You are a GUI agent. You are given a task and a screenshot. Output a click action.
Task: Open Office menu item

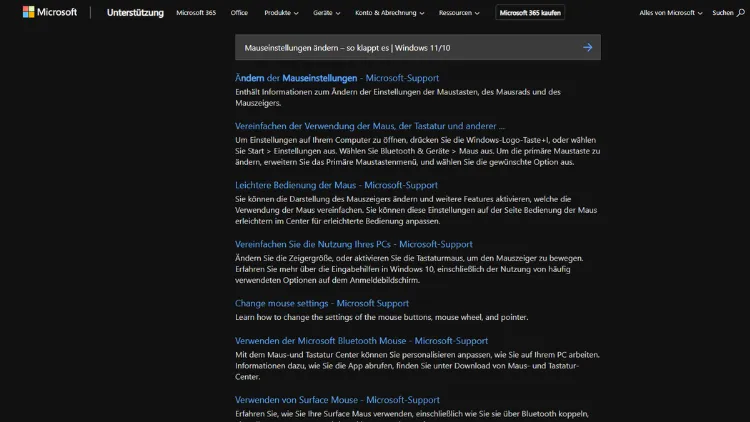tap(239, 13)
